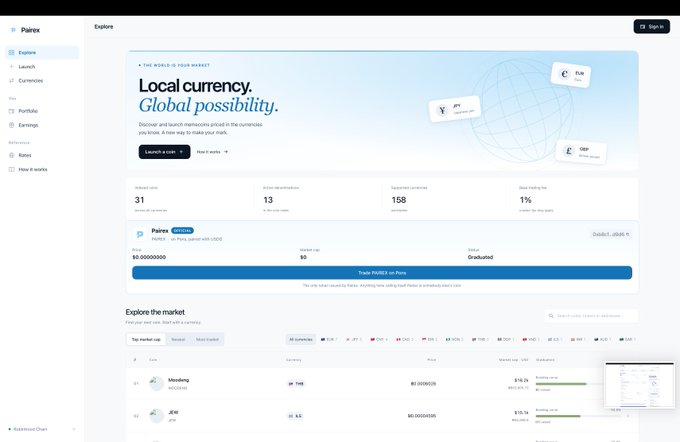This screenshot has width=680, height=442.
Task: Click the Pairex official token logo
Action: (x=140, y=234)
